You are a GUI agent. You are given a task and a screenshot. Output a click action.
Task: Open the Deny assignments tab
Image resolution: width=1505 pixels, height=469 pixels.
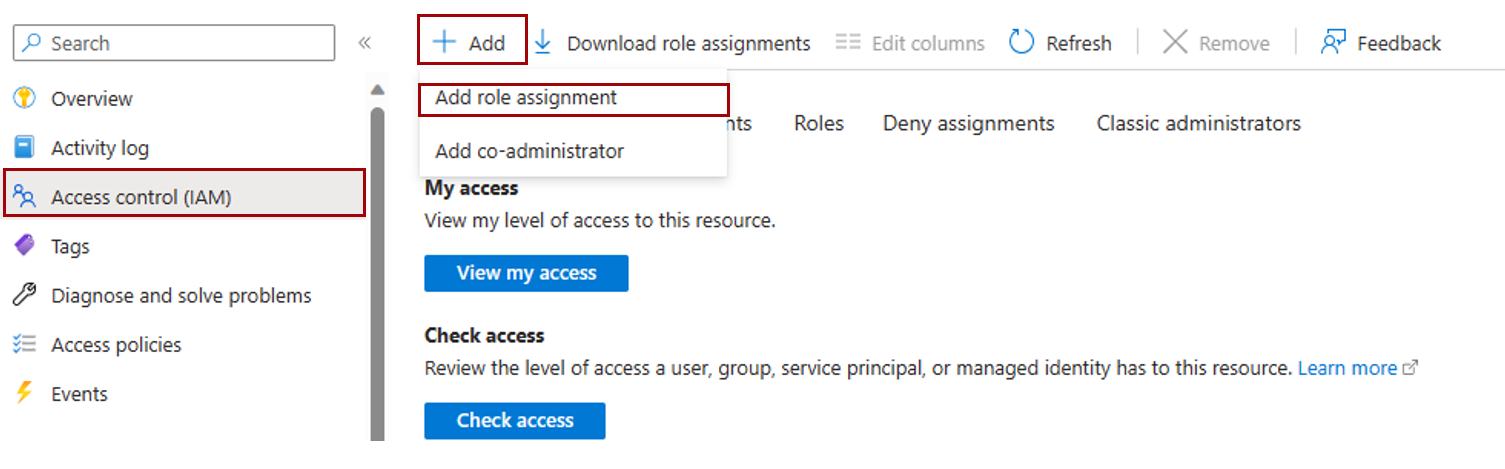coord(968,123)
